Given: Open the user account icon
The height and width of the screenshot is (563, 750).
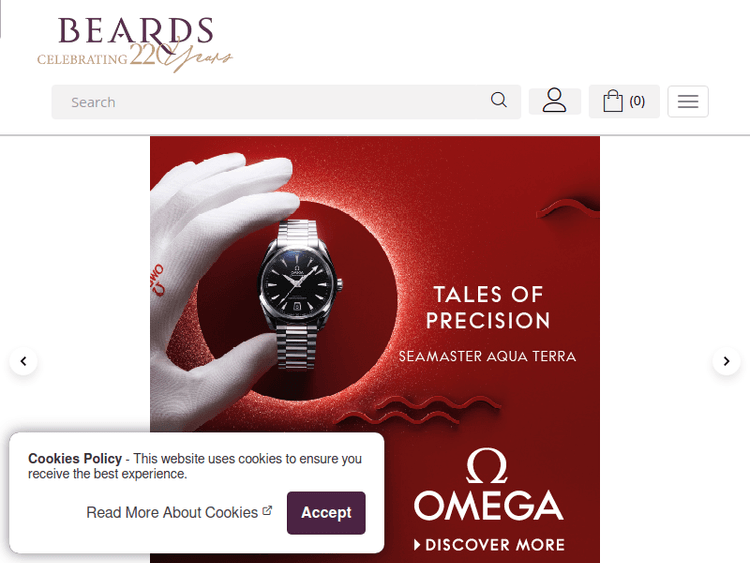Looking at the screenshot, I should coord(554,101).
